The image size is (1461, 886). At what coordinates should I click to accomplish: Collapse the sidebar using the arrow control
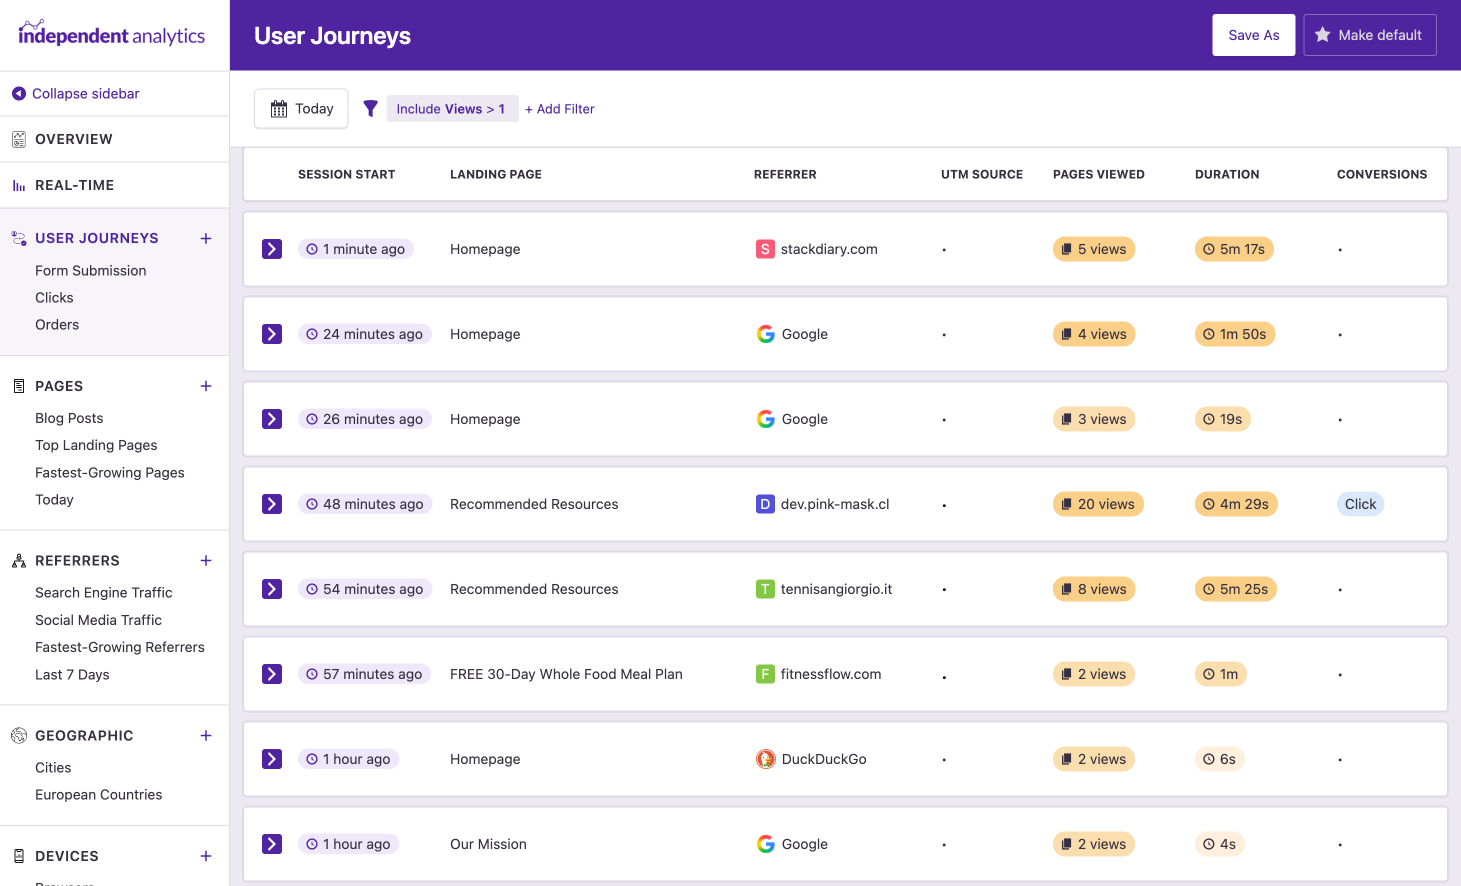[x=19, y=93]
